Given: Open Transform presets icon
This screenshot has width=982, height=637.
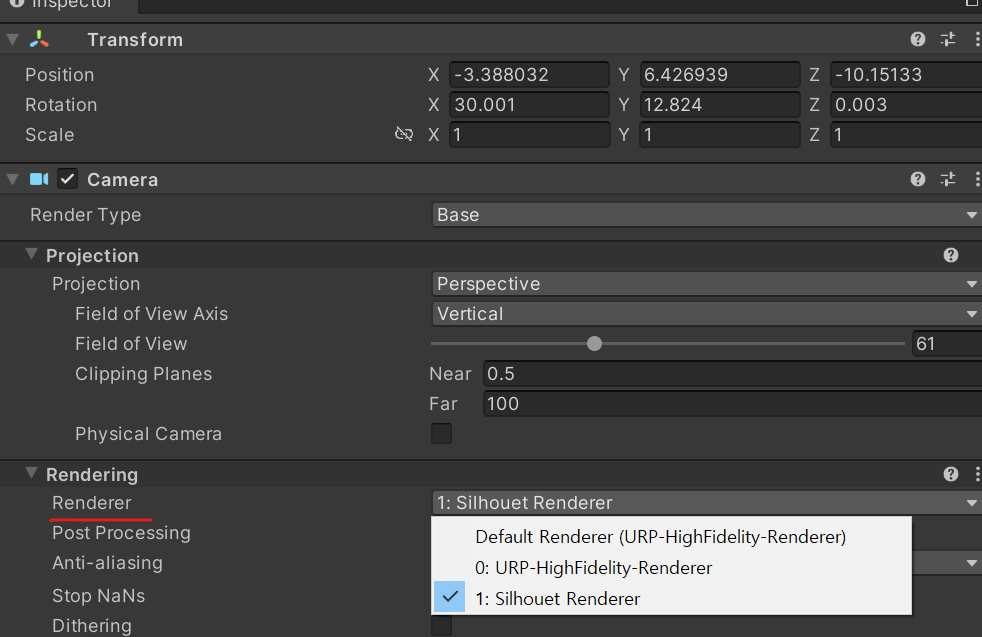Looking at the screenshot, I should point(948,39).
